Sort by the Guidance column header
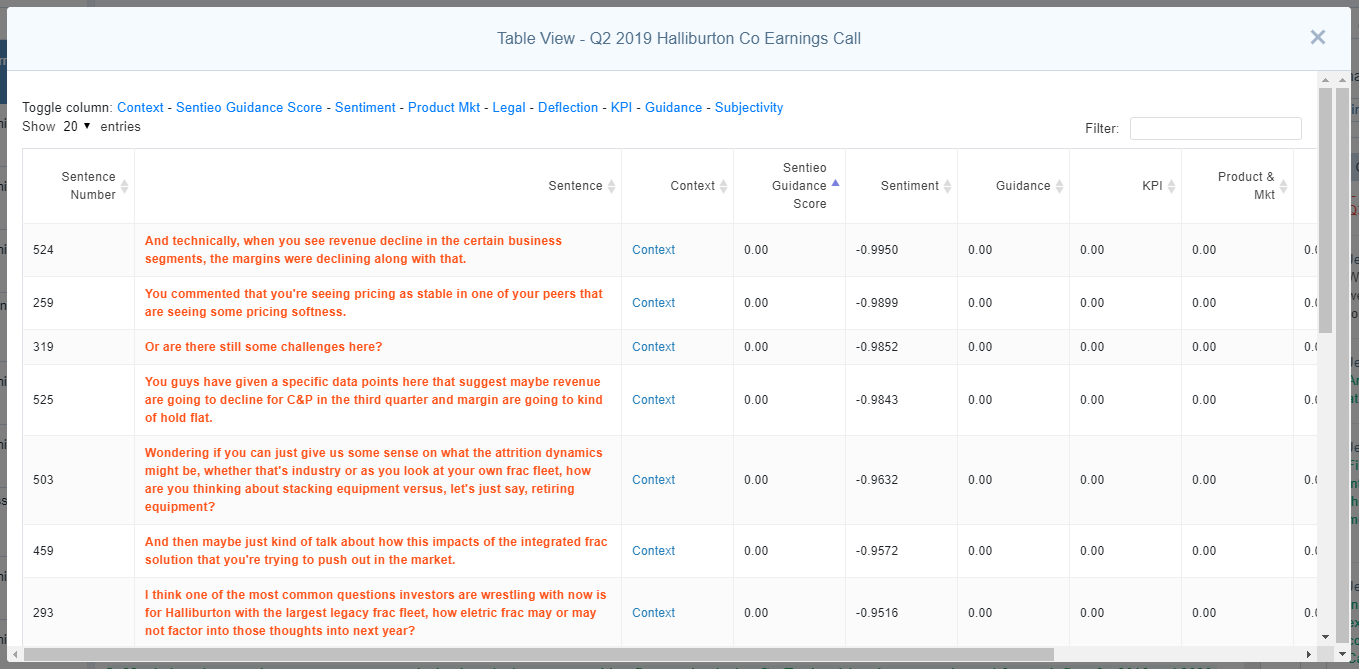 [1013, 186]
